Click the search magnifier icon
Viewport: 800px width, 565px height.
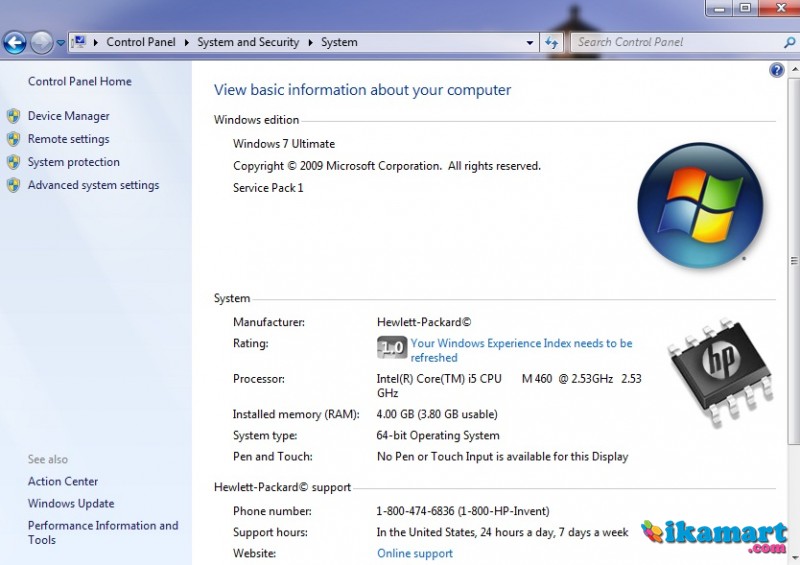click(x=789, y=43)
